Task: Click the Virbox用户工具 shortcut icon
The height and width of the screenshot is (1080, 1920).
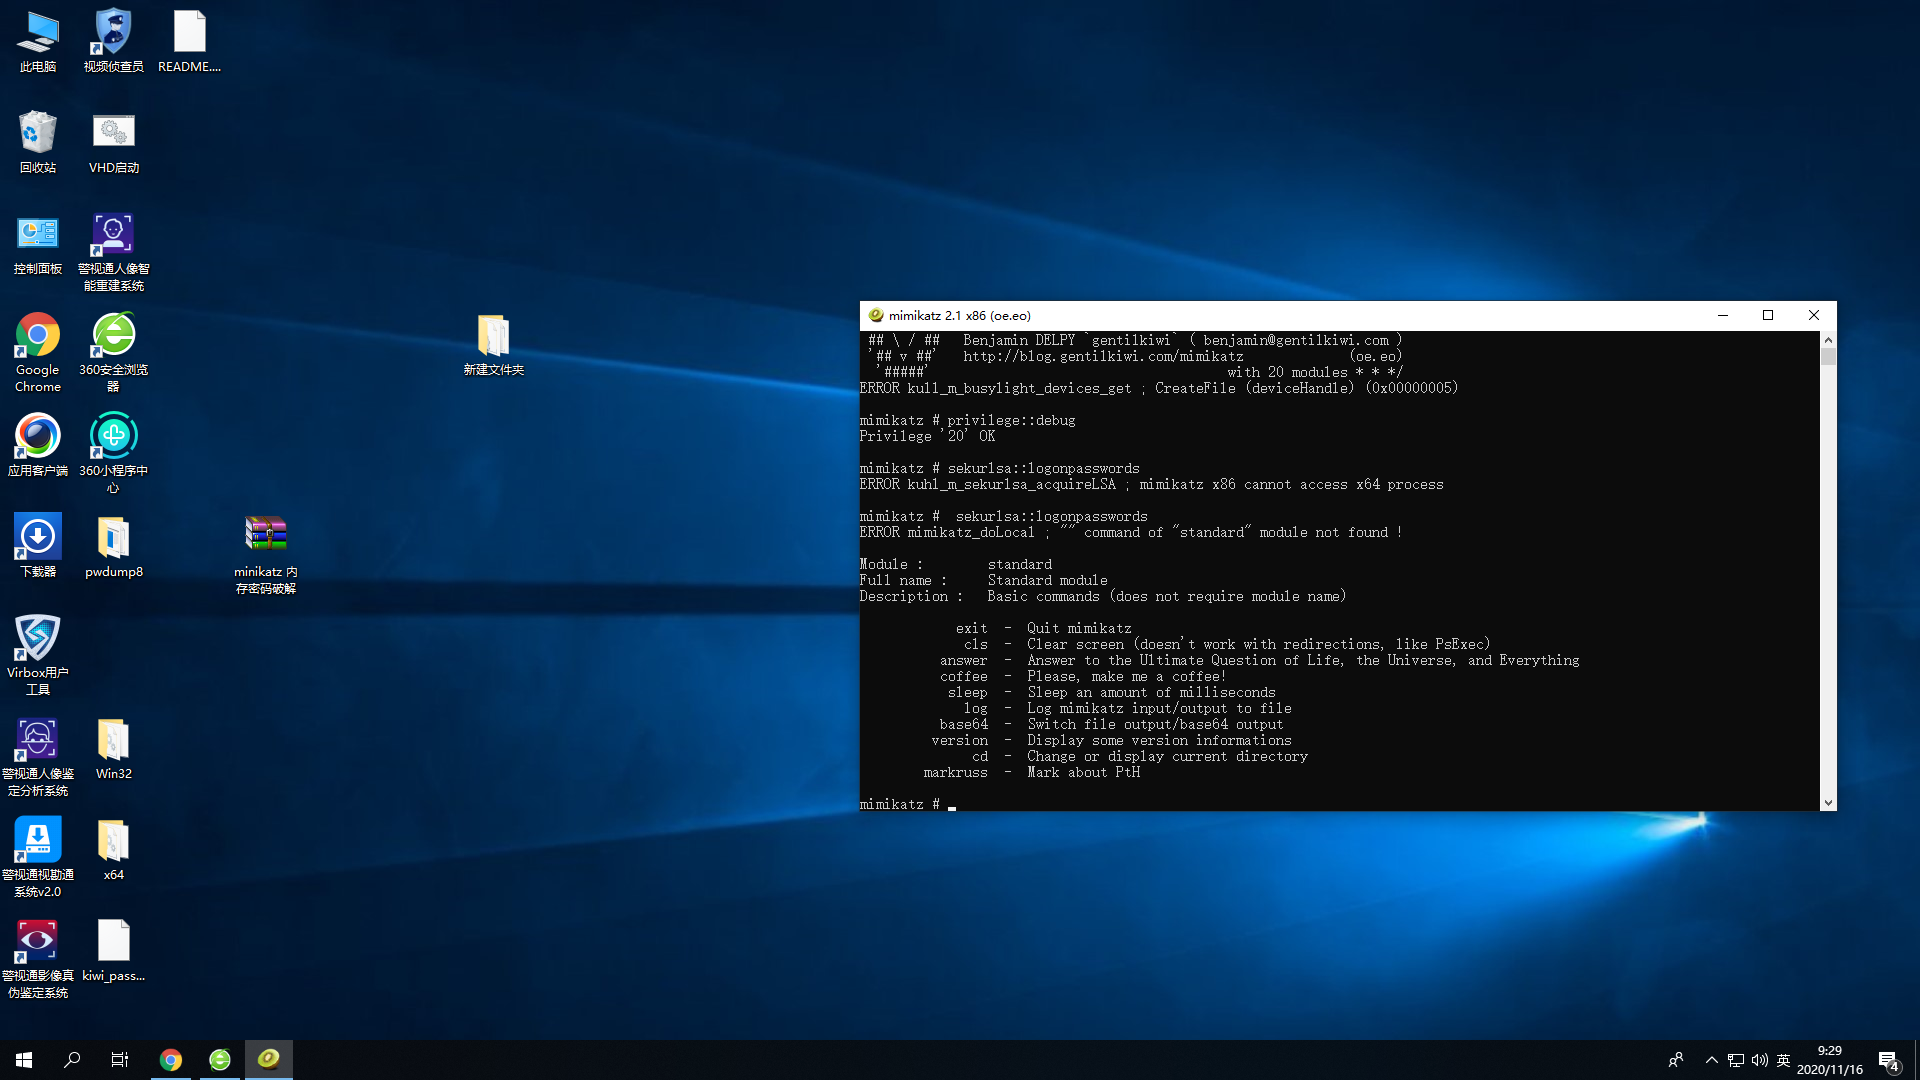Action: tap(37, 639)
